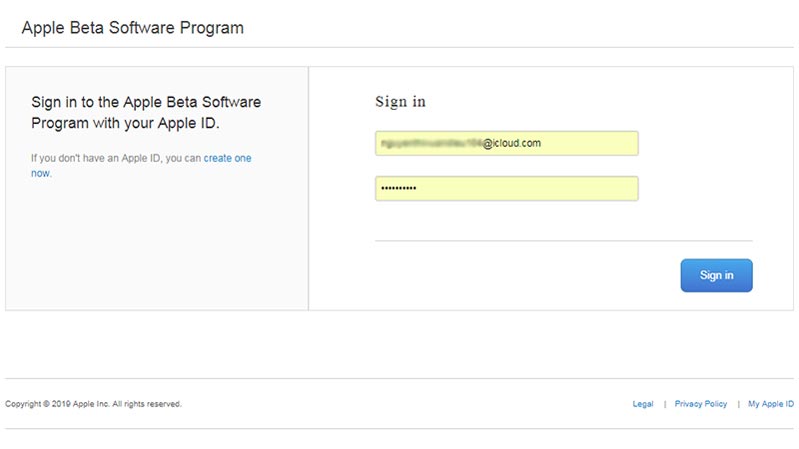Open the "create one now" link
The image size is (799, 449).
227,158
